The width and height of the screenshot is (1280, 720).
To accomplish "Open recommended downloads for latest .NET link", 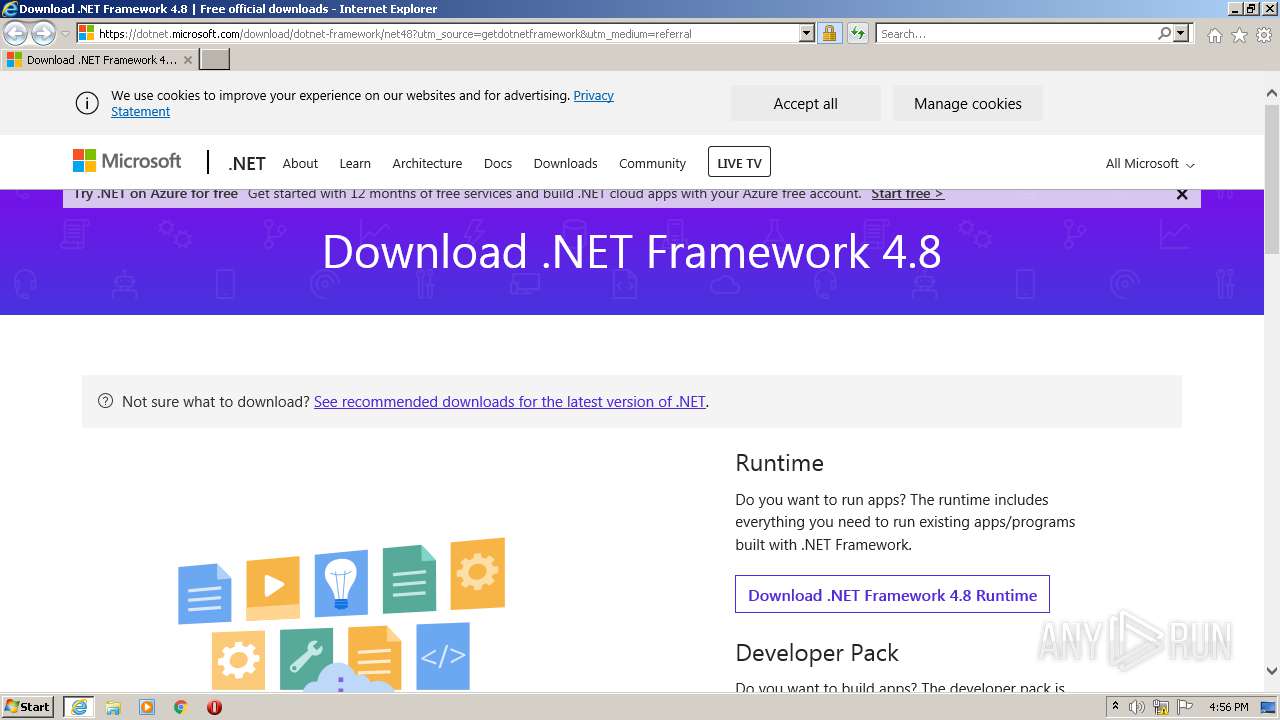I will tap(510, 401).
